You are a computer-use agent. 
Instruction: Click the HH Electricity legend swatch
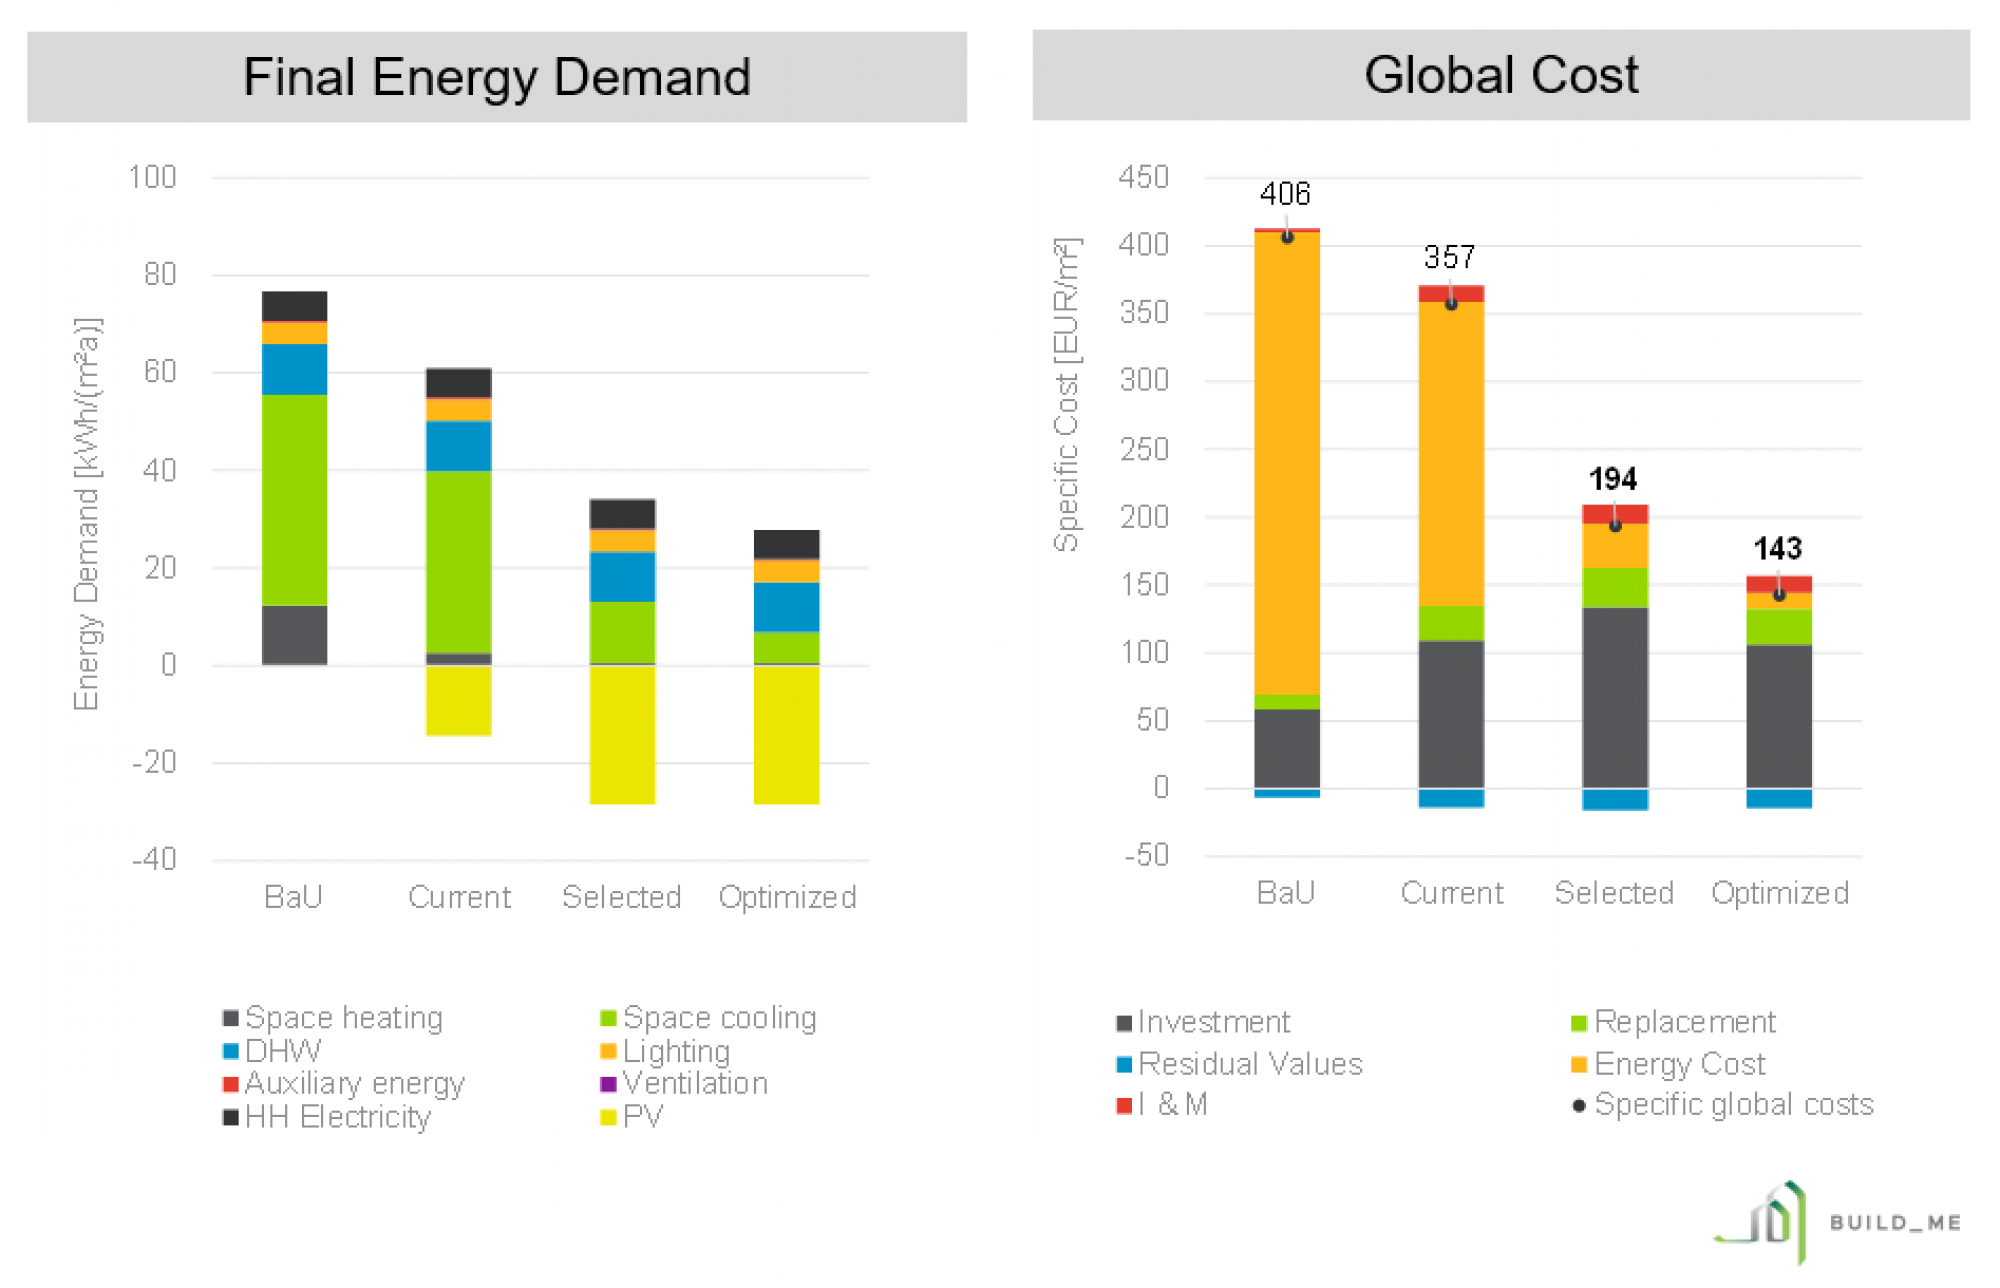pos(230,1117)
